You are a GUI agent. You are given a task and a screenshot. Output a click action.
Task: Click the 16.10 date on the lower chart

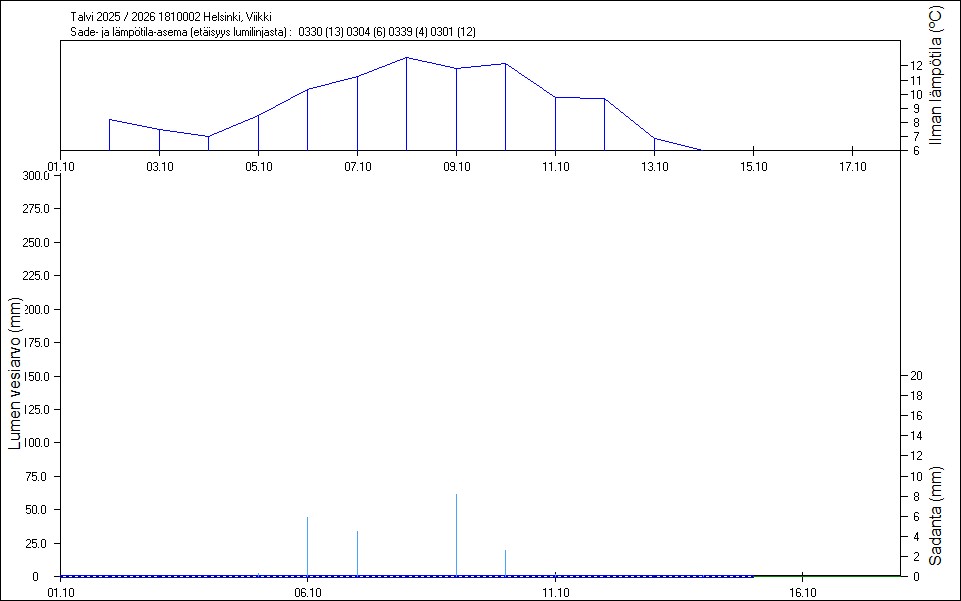point(803,592)
